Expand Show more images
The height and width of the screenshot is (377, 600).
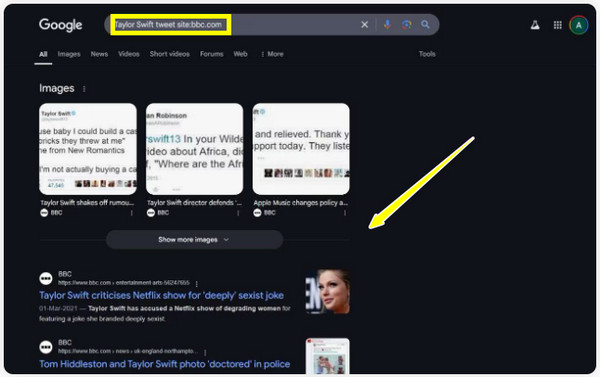point(194,240)
